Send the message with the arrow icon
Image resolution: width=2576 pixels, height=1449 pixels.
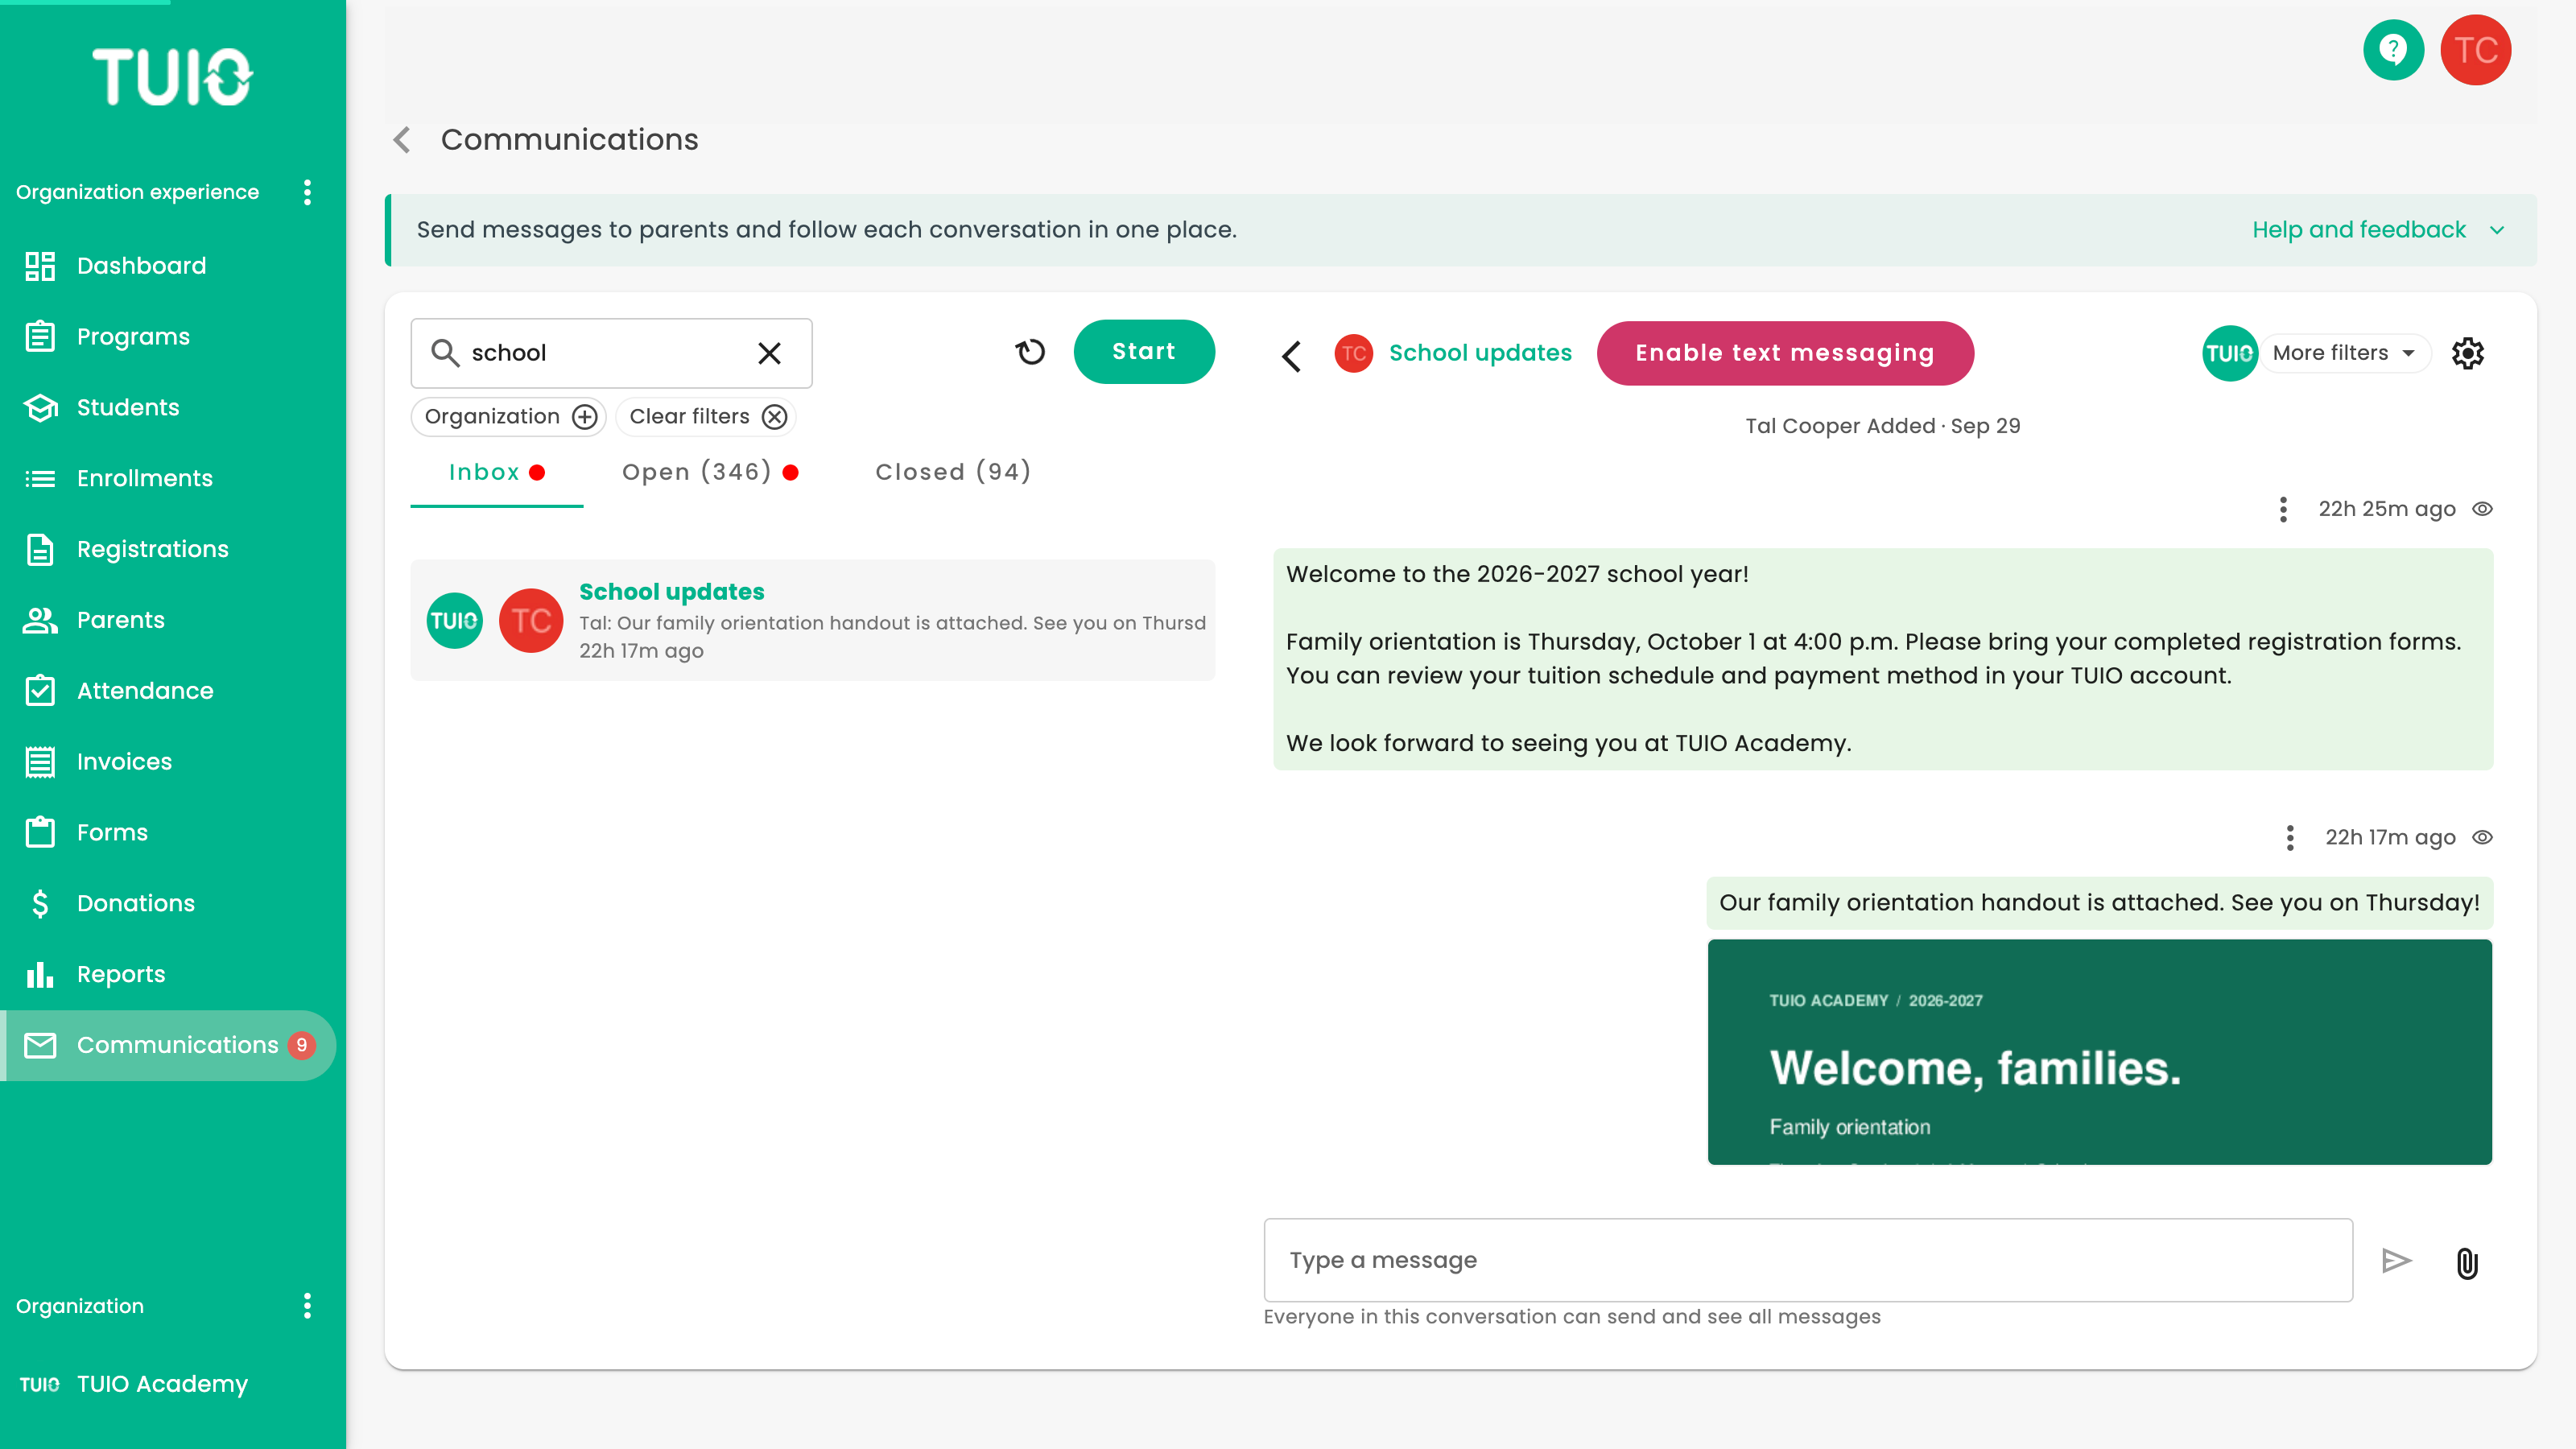point(2396,1261)
